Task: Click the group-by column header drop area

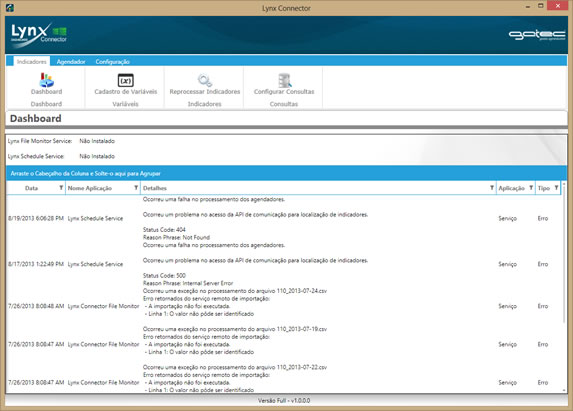Action: (287, 173)
